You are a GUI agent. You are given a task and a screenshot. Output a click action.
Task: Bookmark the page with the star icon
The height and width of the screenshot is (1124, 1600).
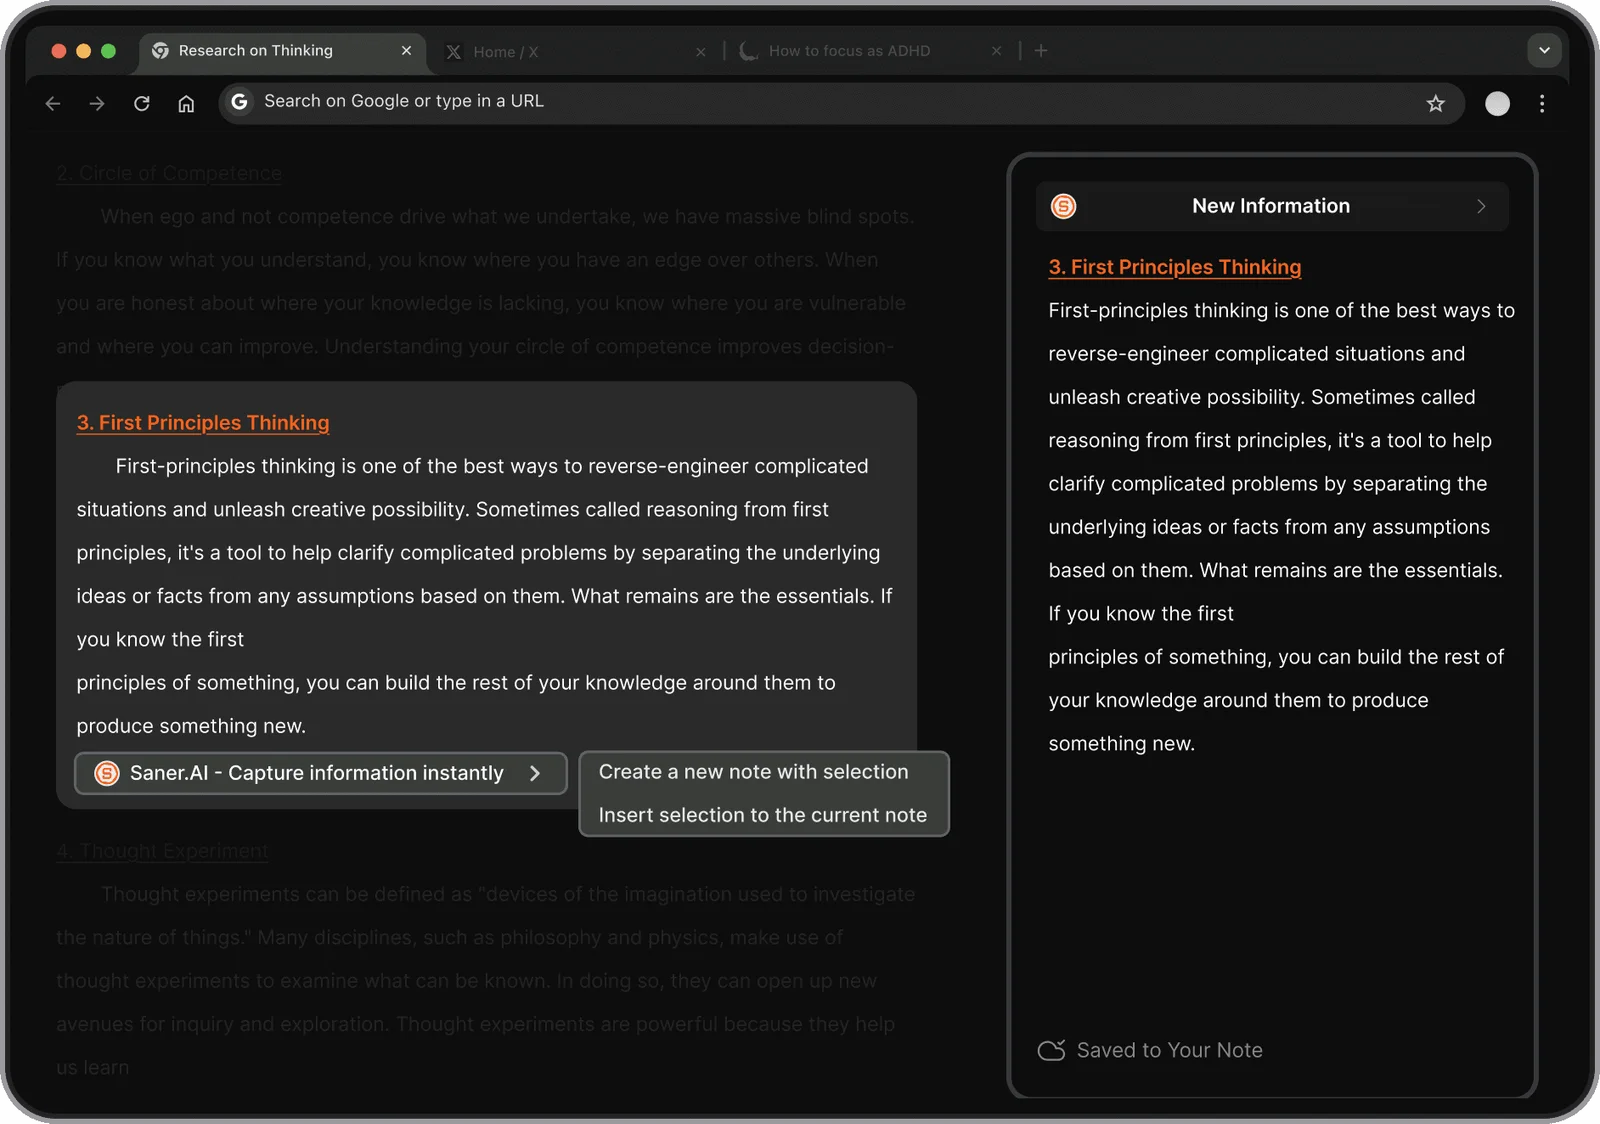pyautogui.click(x=1436, y=103)
